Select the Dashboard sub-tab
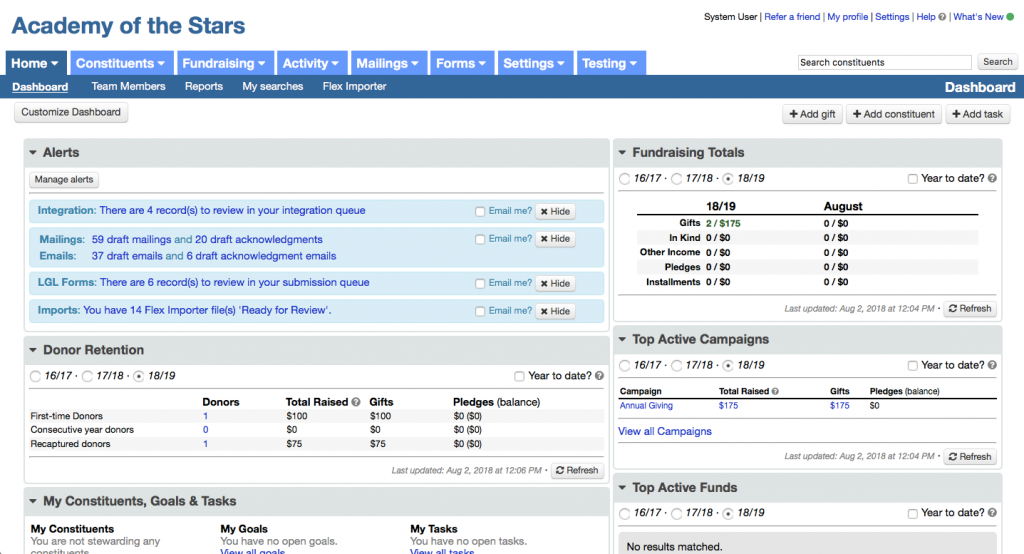The height and width of the screenshot is (554, 1024). (40, 87)
